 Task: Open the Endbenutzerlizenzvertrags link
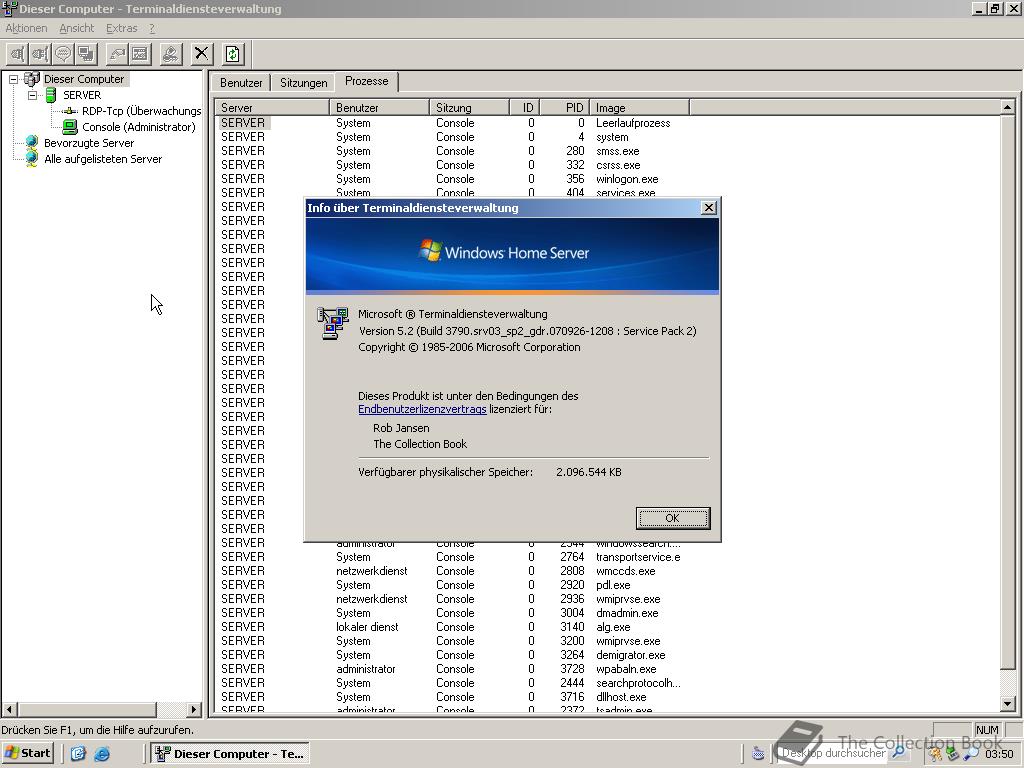pyautogui.click(x=422, y=409)
